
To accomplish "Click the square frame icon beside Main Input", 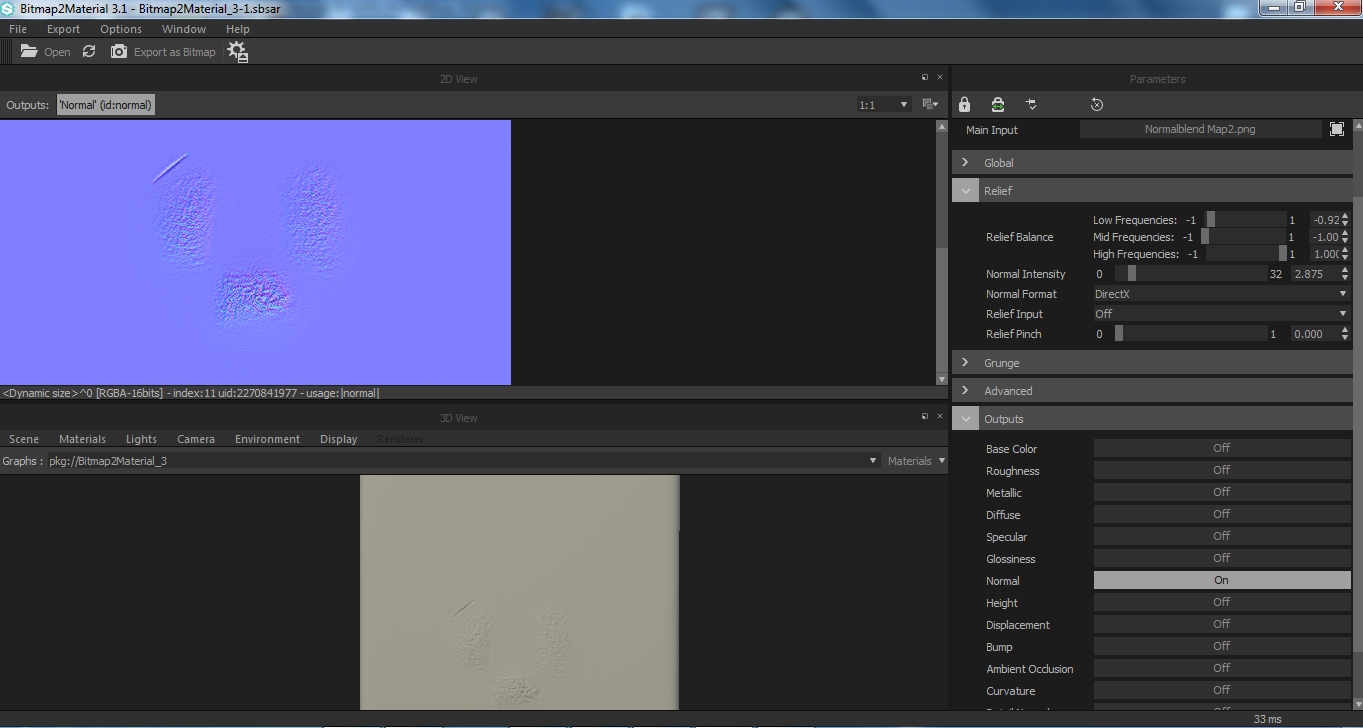I will pos(1337,129).
